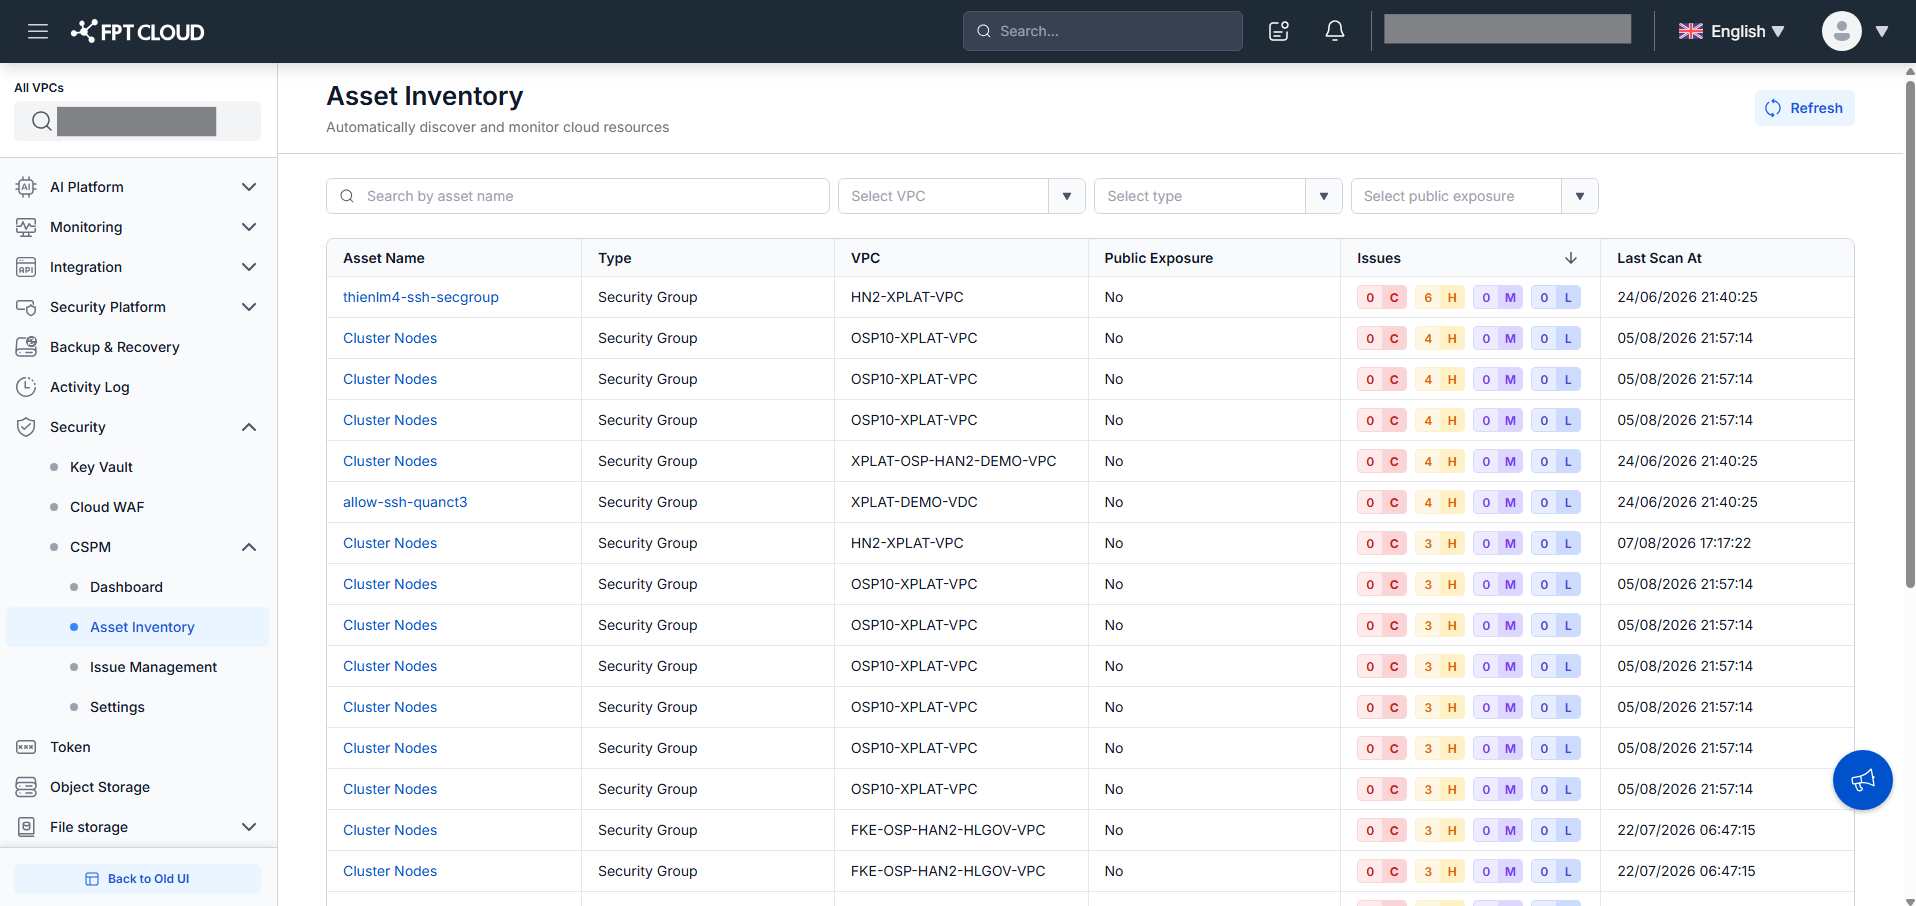Click the Security shield icon
Screen dimensions: 1916x906
point(27,427)
